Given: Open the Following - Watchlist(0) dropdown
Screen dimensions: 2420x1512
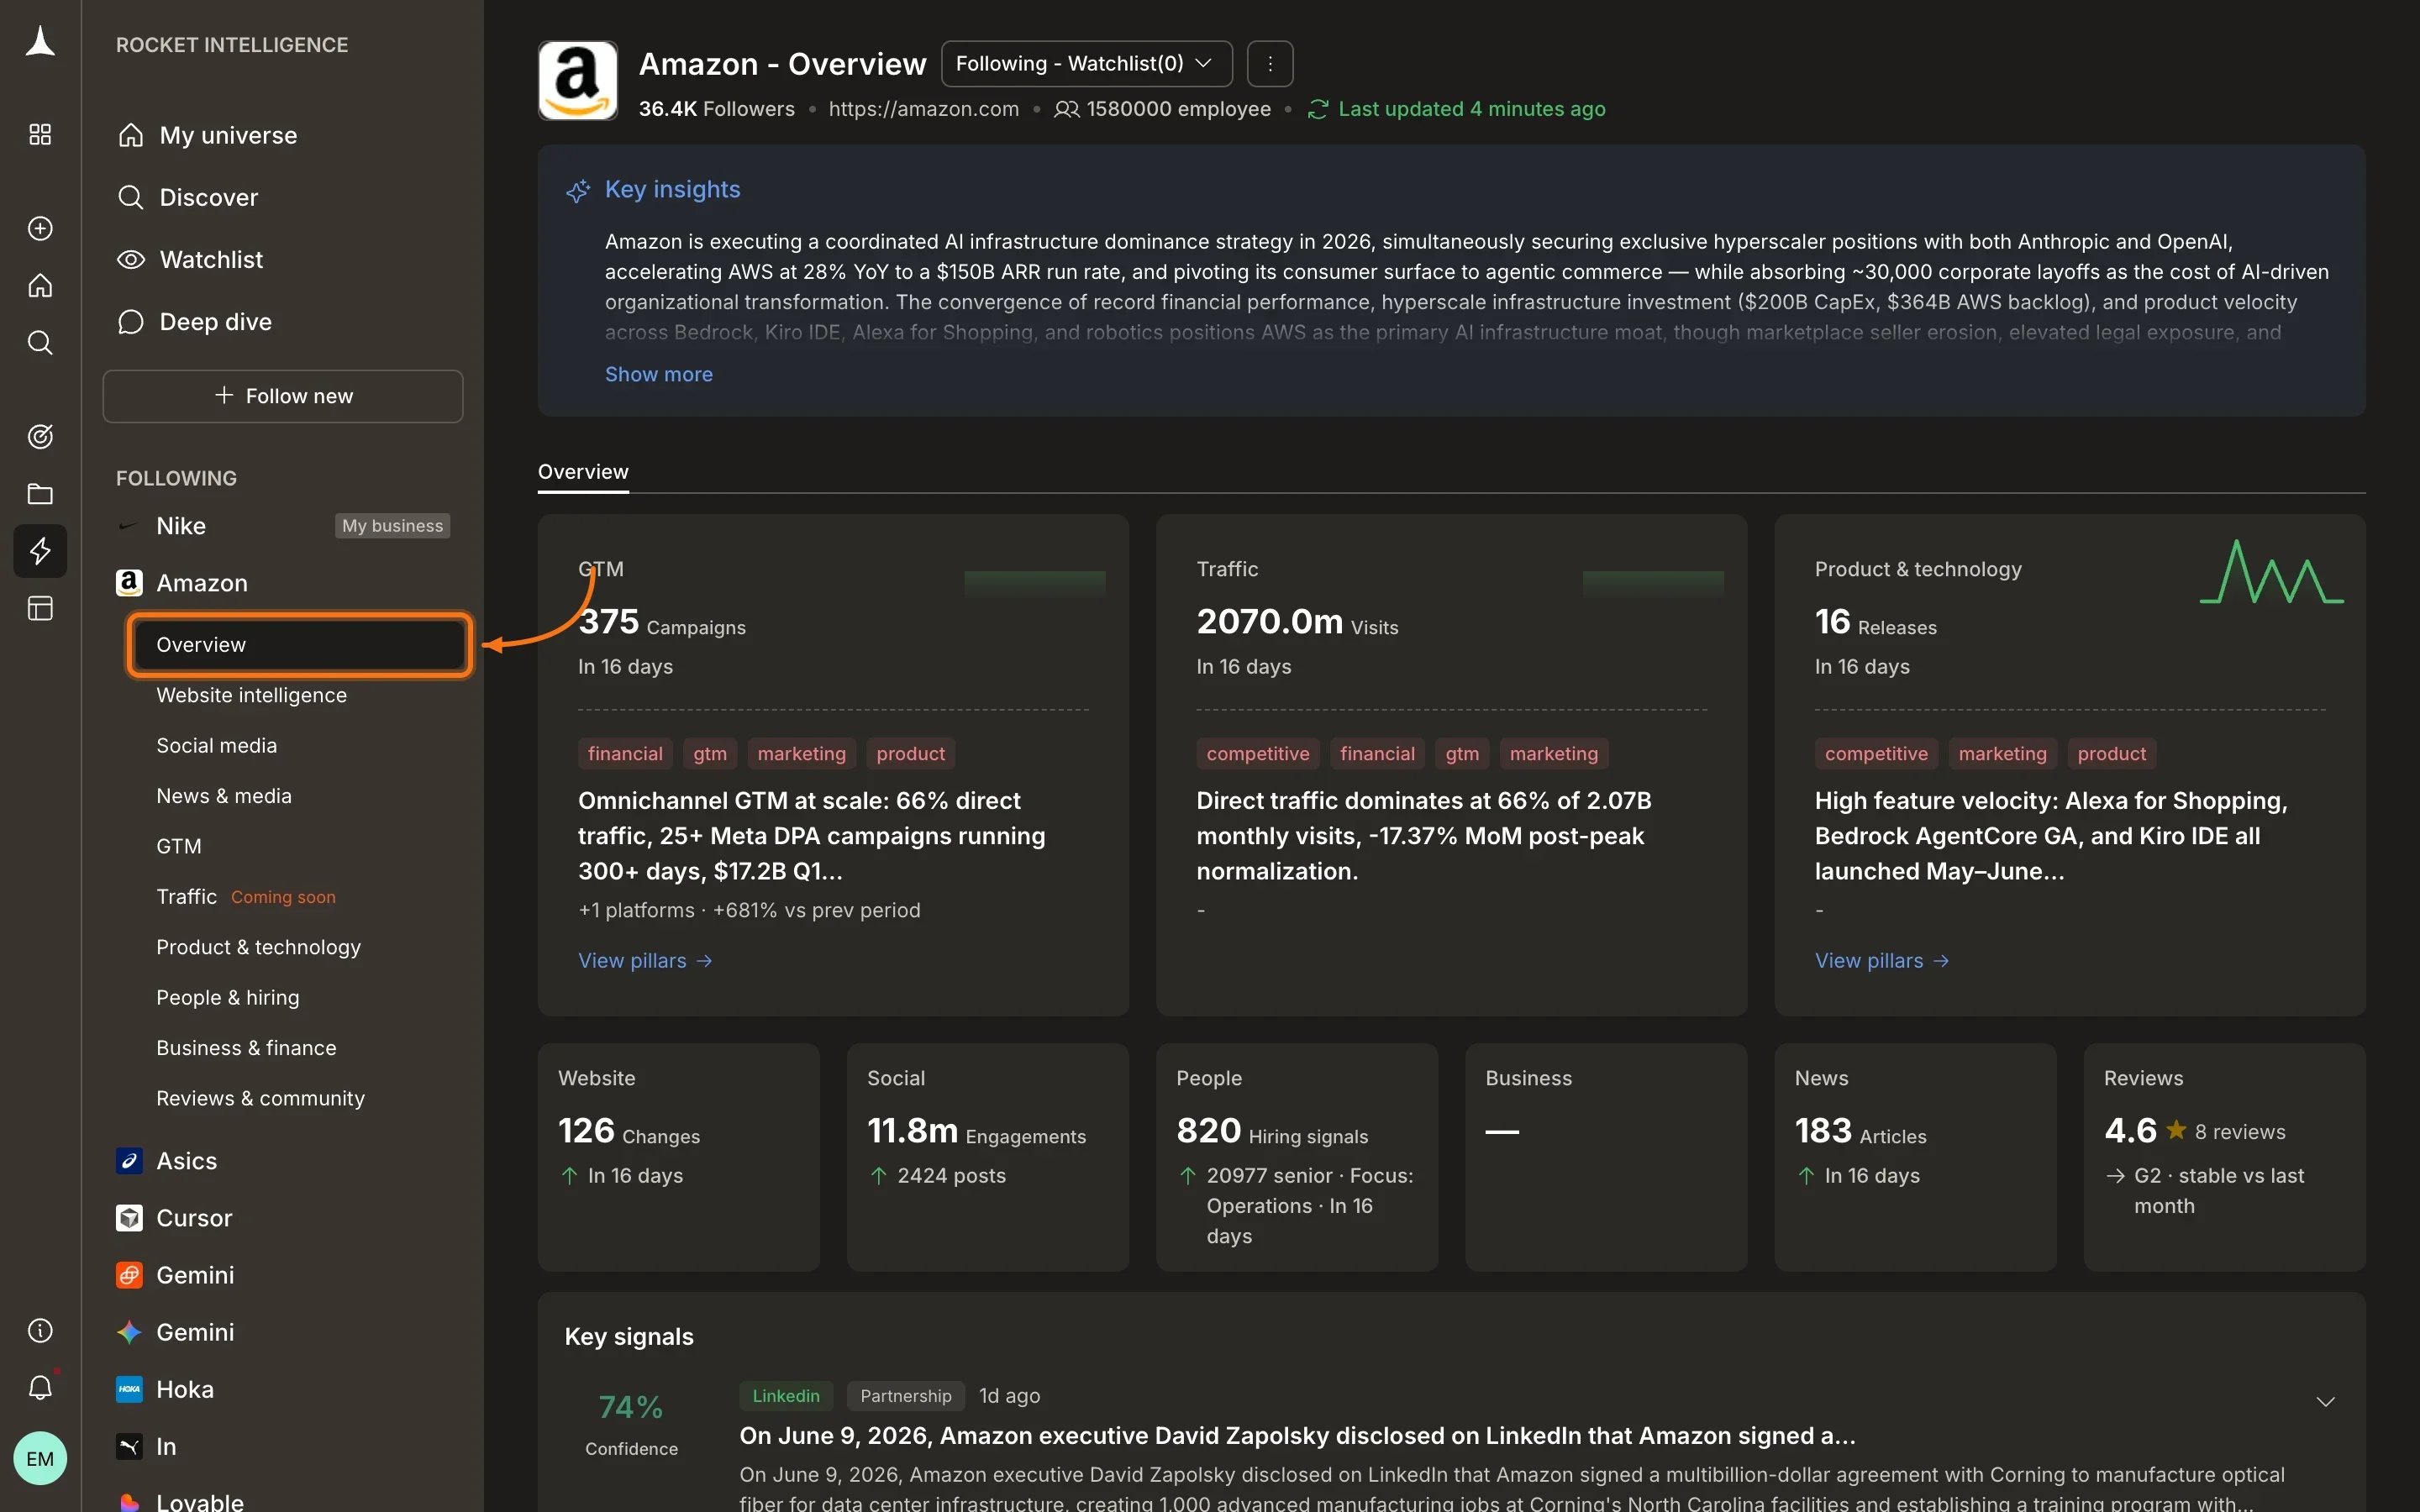Looking at the screenshot, I should point(1086,64).
